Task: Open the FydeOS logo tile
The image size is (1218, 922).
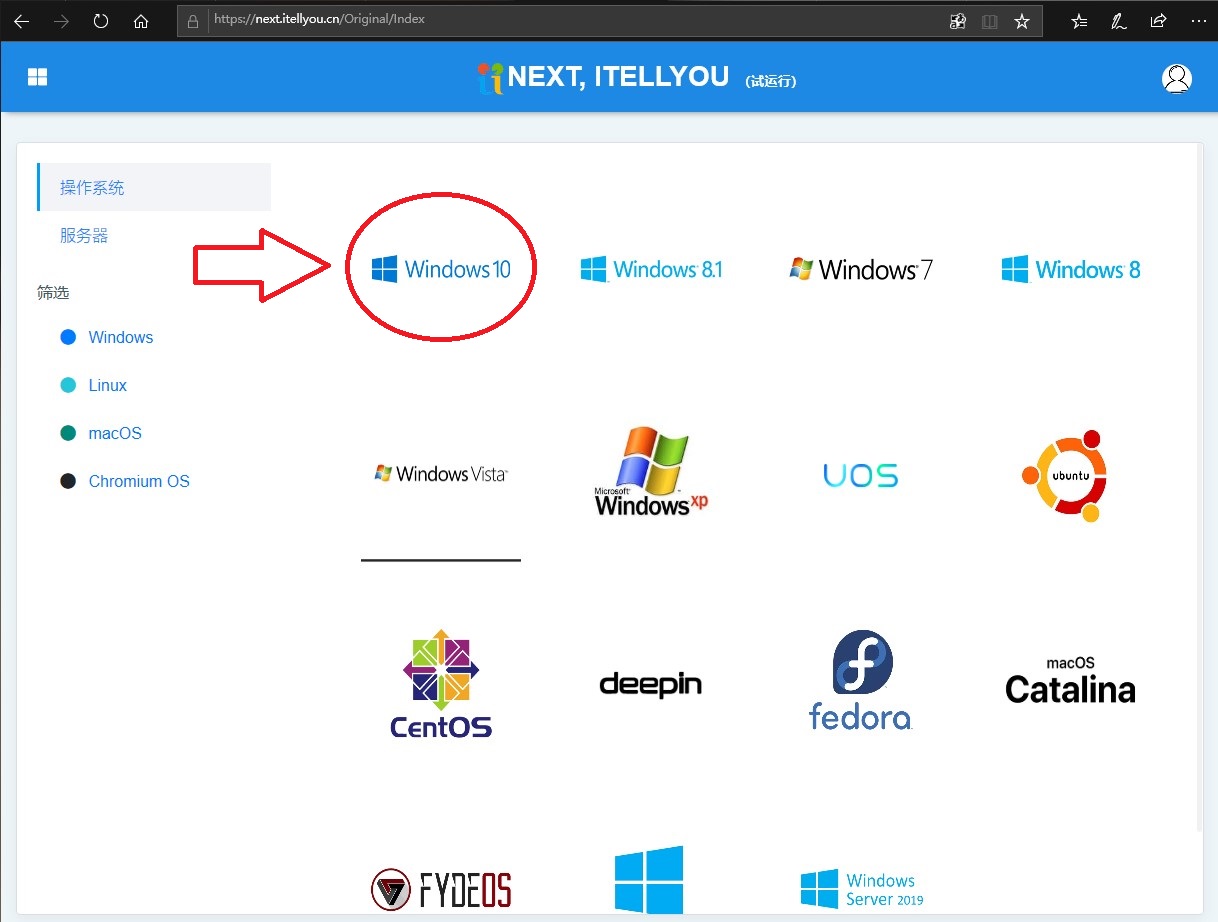Action: point(441,888)
